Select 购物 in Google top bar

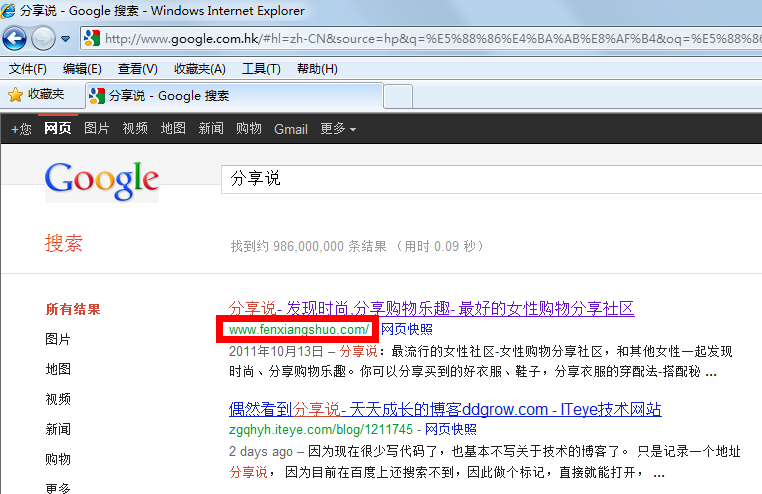coord(249,128)
